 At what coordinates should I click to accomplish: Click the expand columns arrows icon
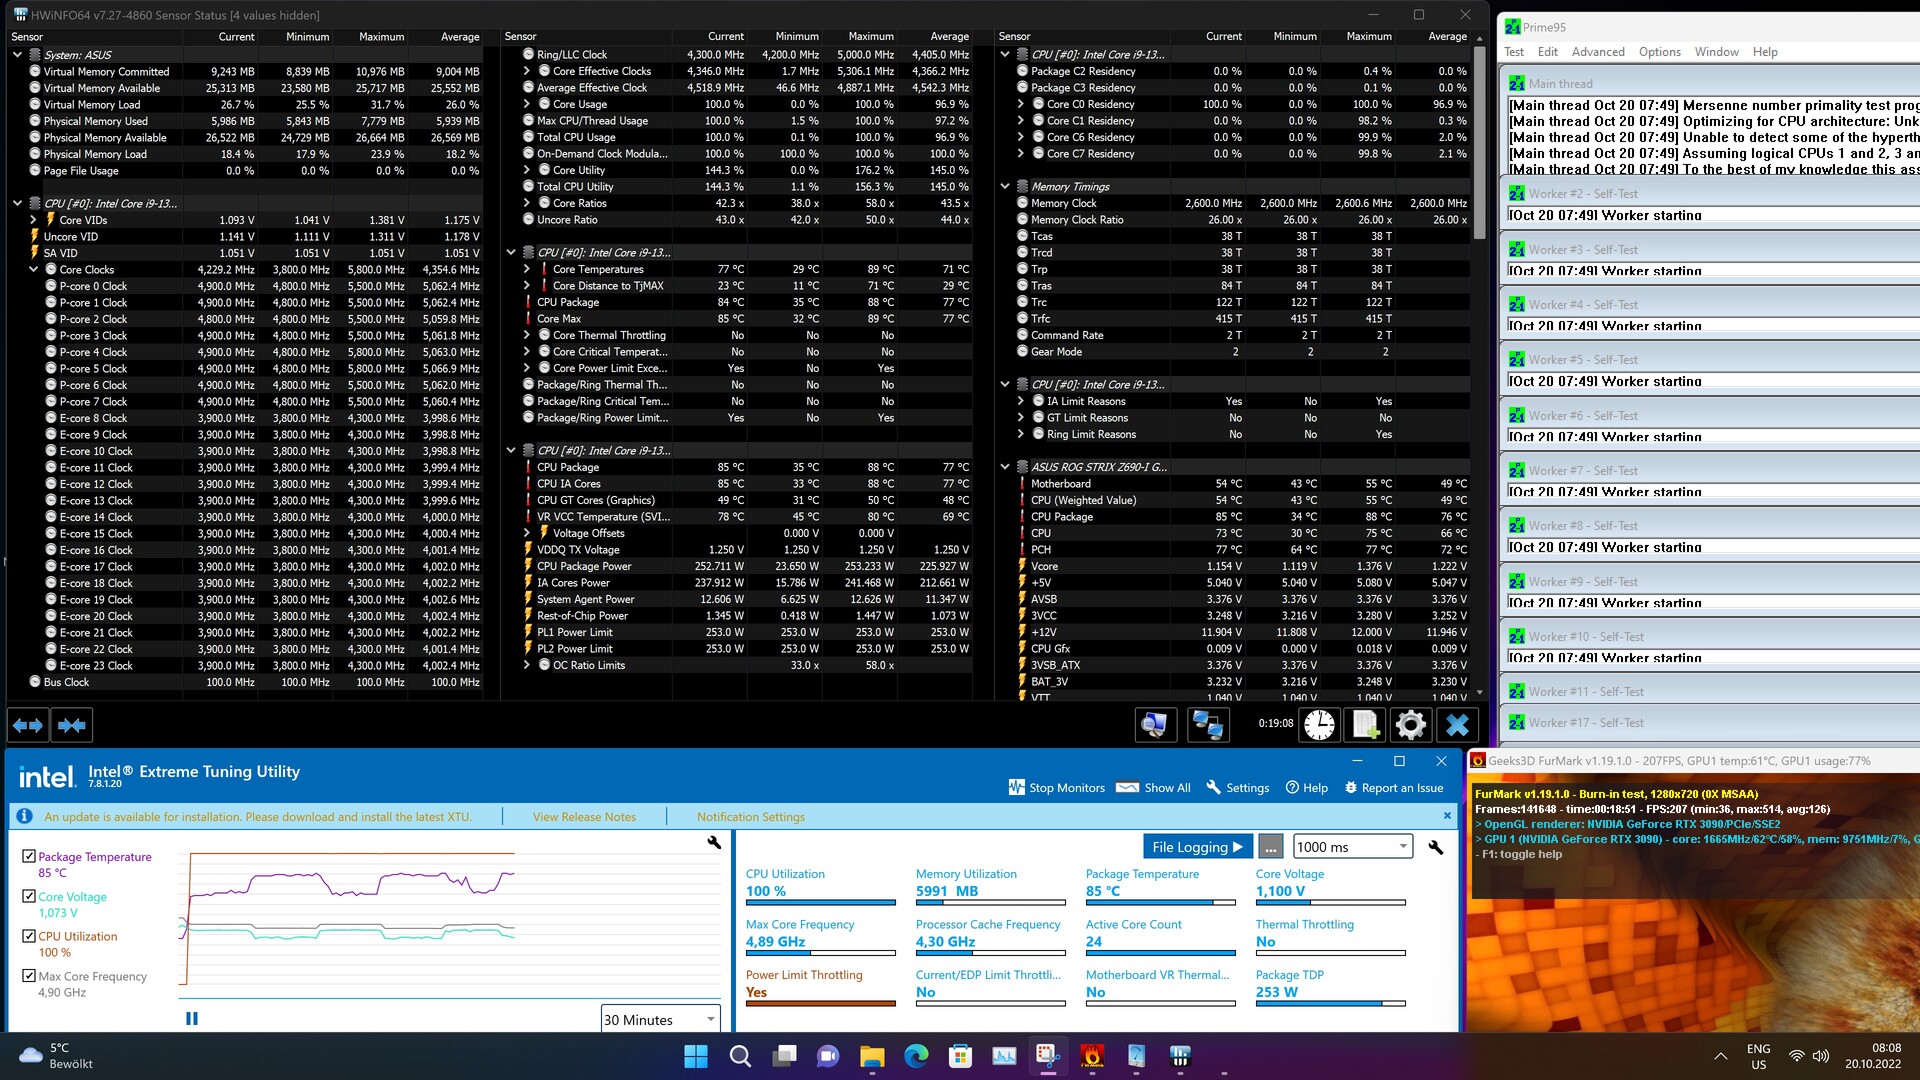point(28,725)
